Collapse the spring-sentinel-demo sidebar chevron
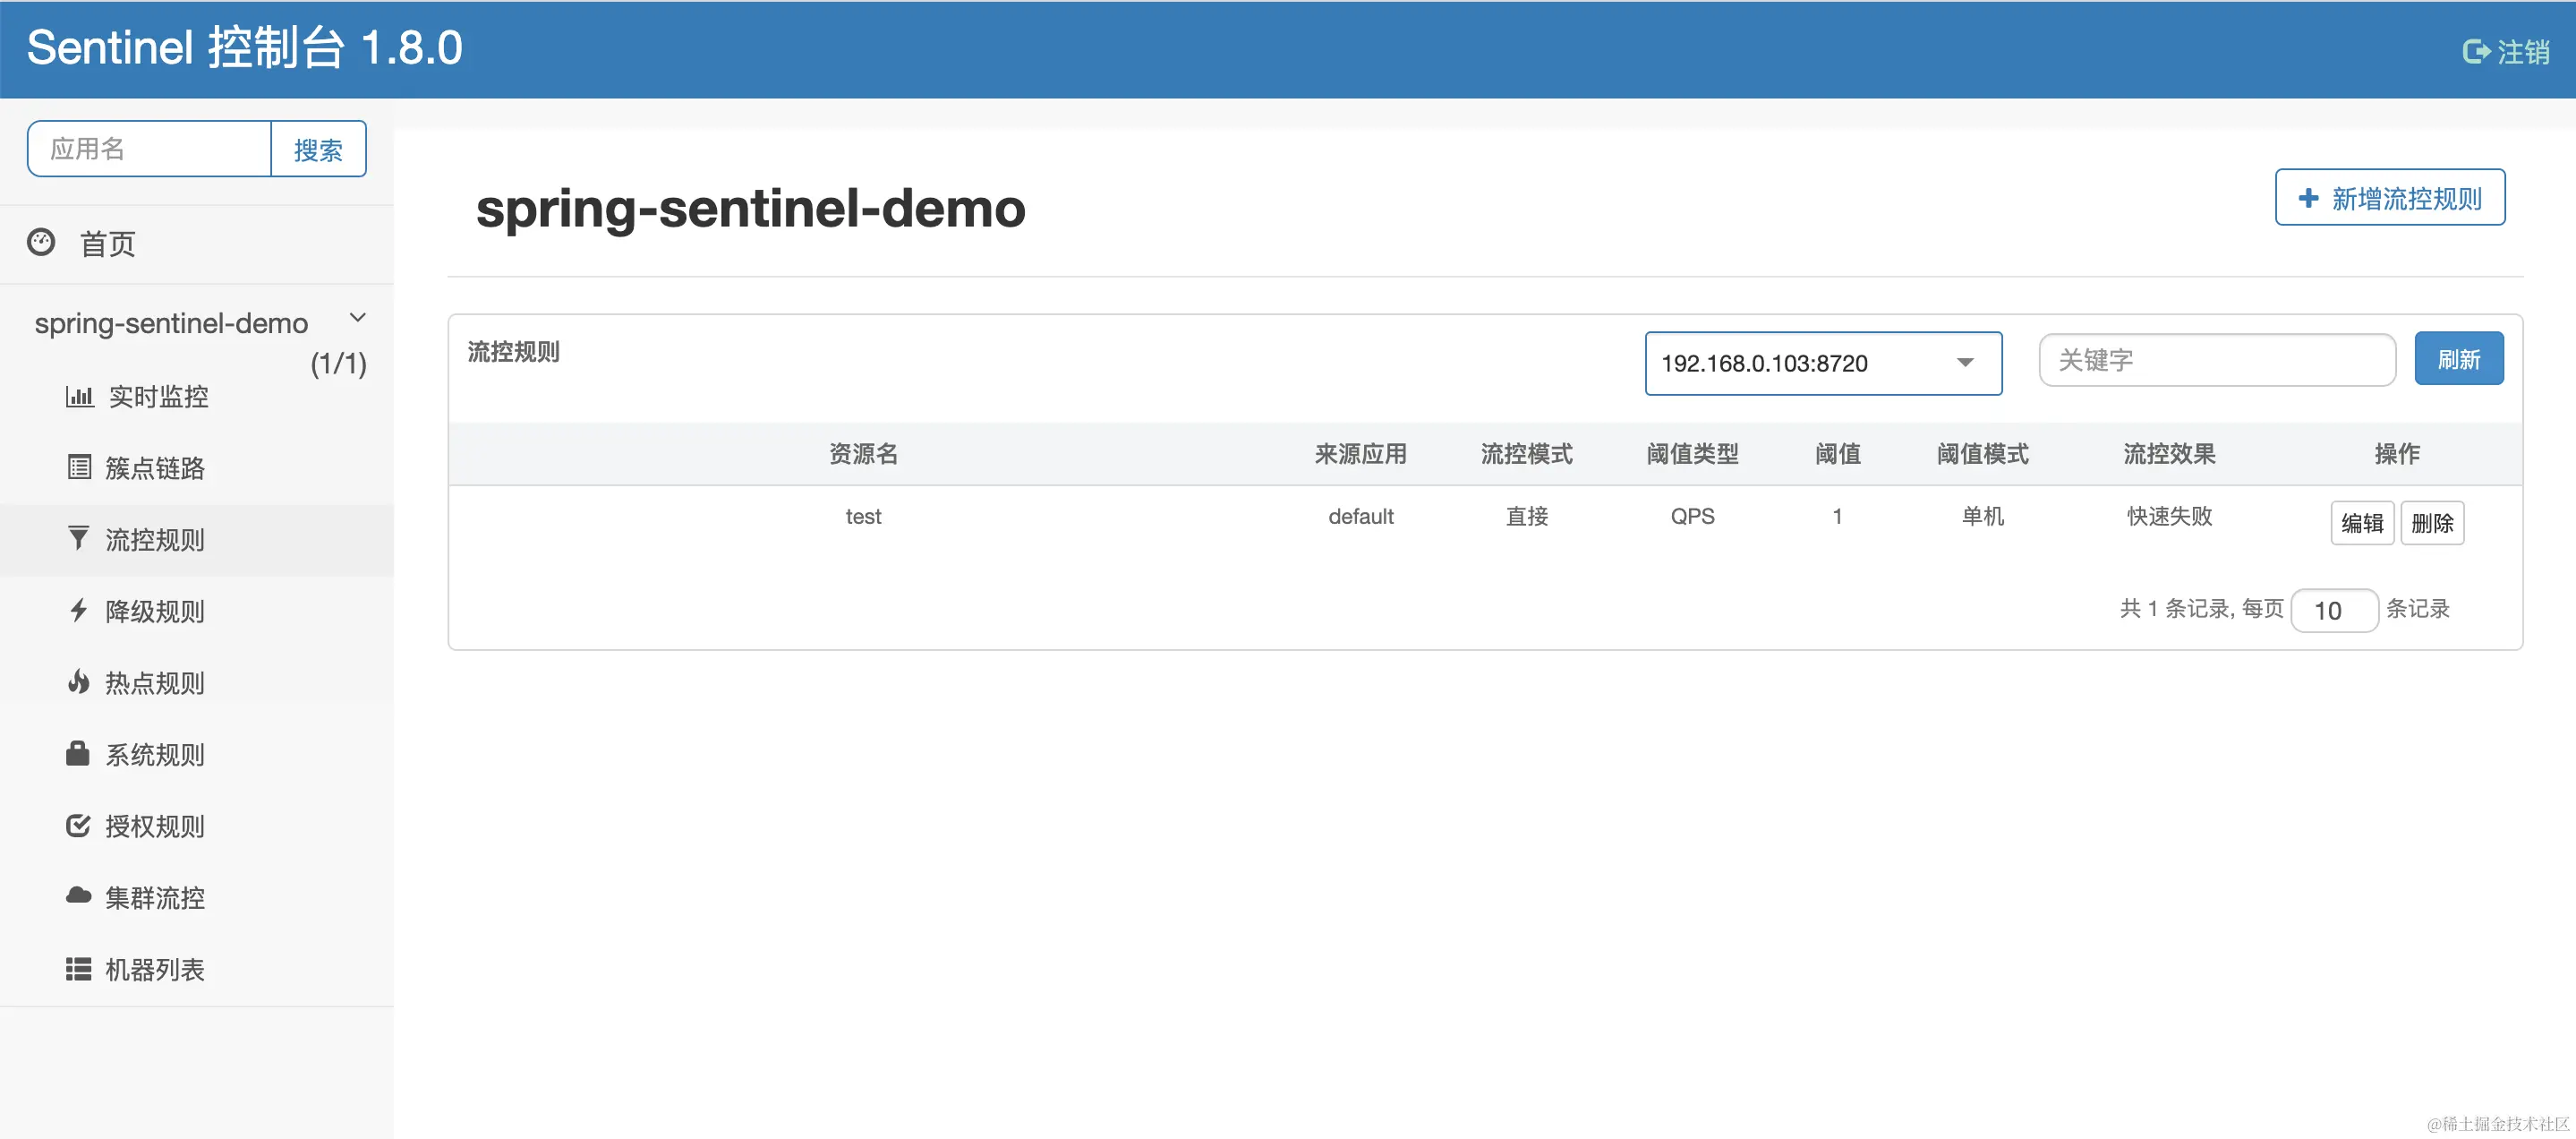The height and width of the screenshot is (1139, 2576). pos(357,318)
